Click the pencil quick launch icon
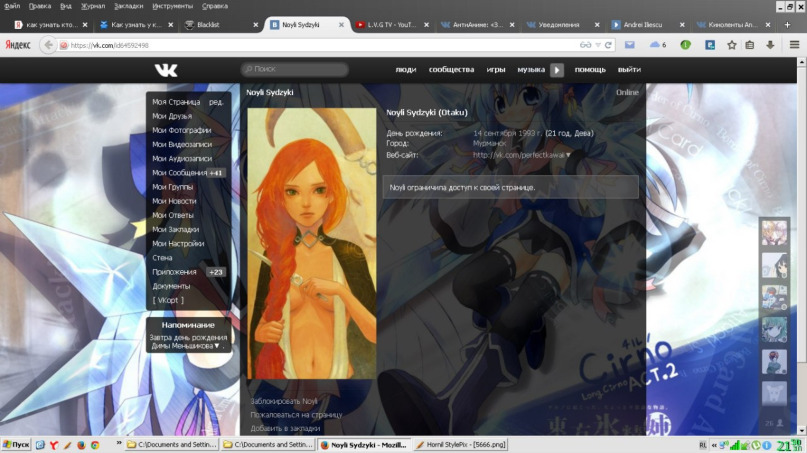The height and width of the screenshot is (453, 807). coord(67,445)
